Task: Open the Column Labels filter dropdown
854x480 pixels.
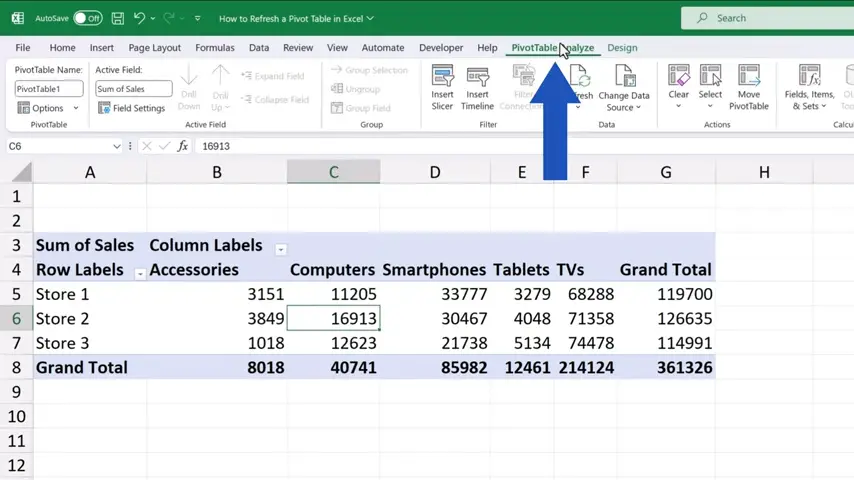Action: click(281, 249)
